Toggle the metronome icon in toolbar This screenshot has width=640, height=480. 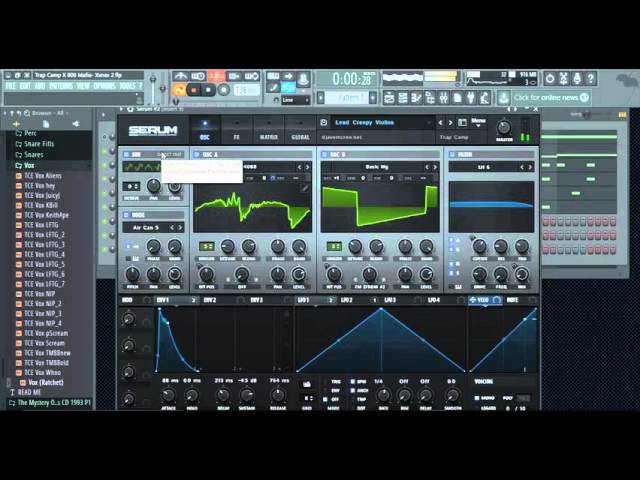(180, 76)
